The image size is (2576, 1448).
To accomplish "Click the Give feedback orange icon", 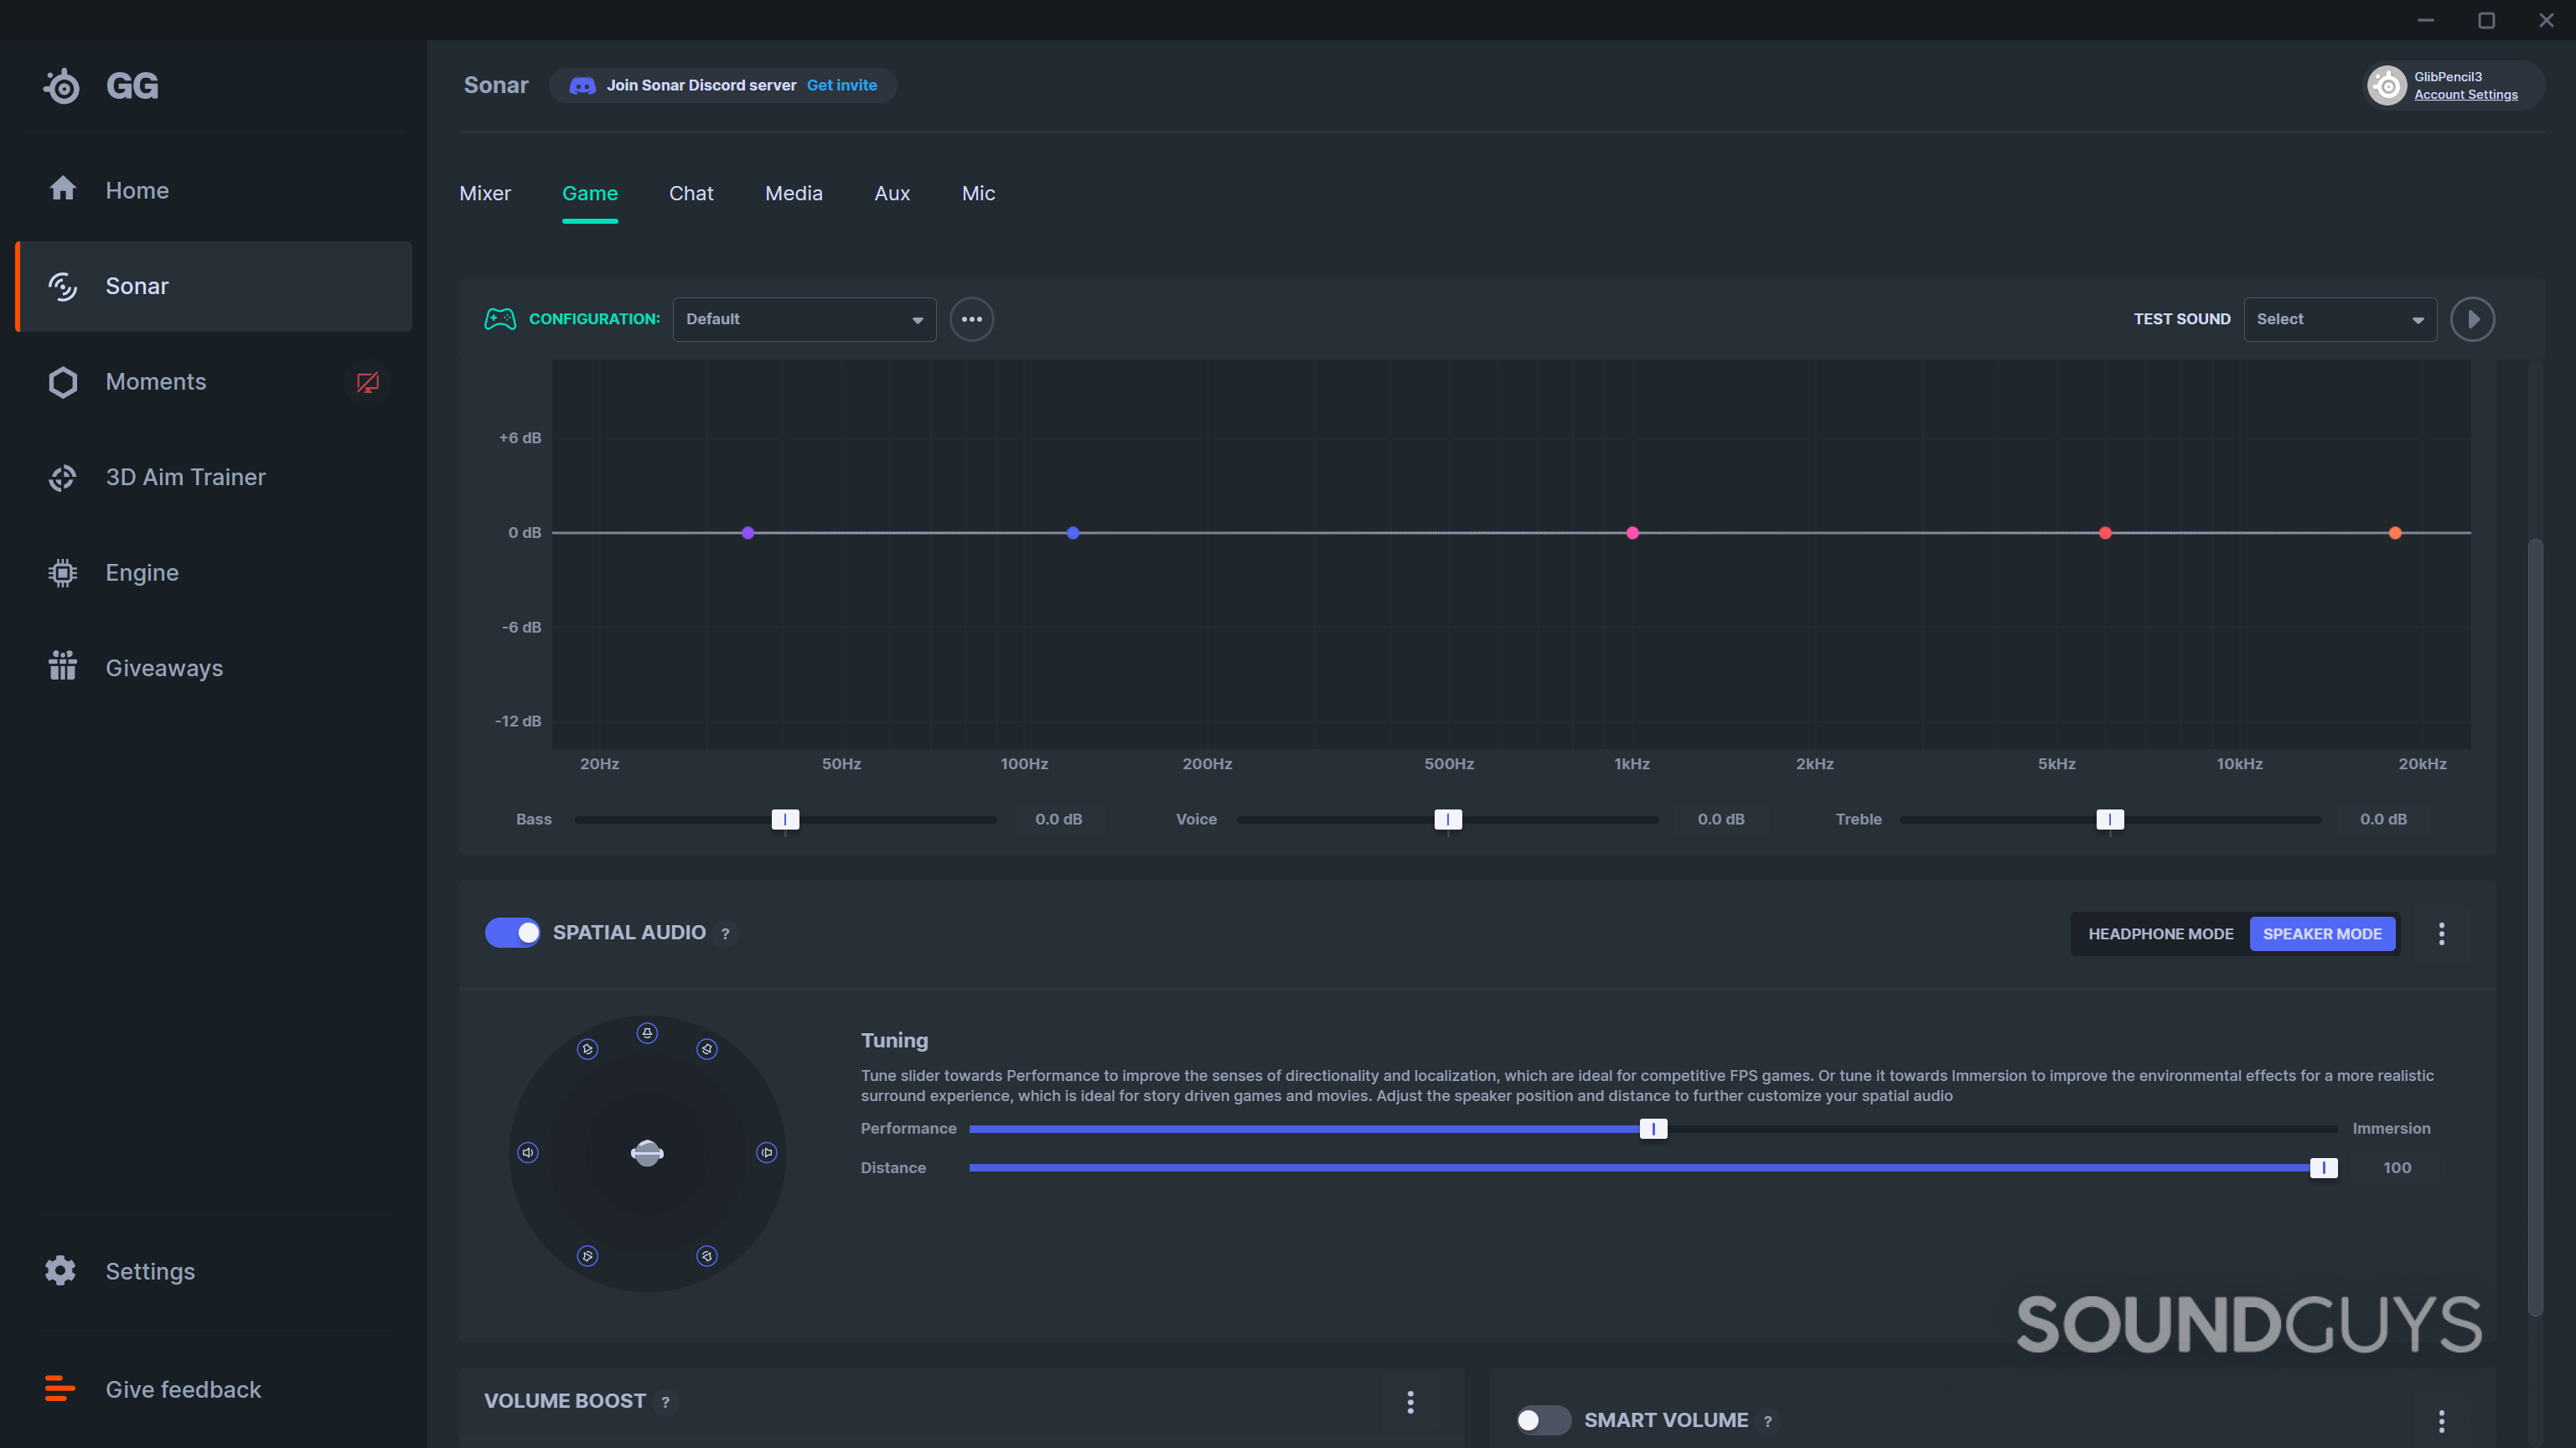I will click(x=60, y=1389).
